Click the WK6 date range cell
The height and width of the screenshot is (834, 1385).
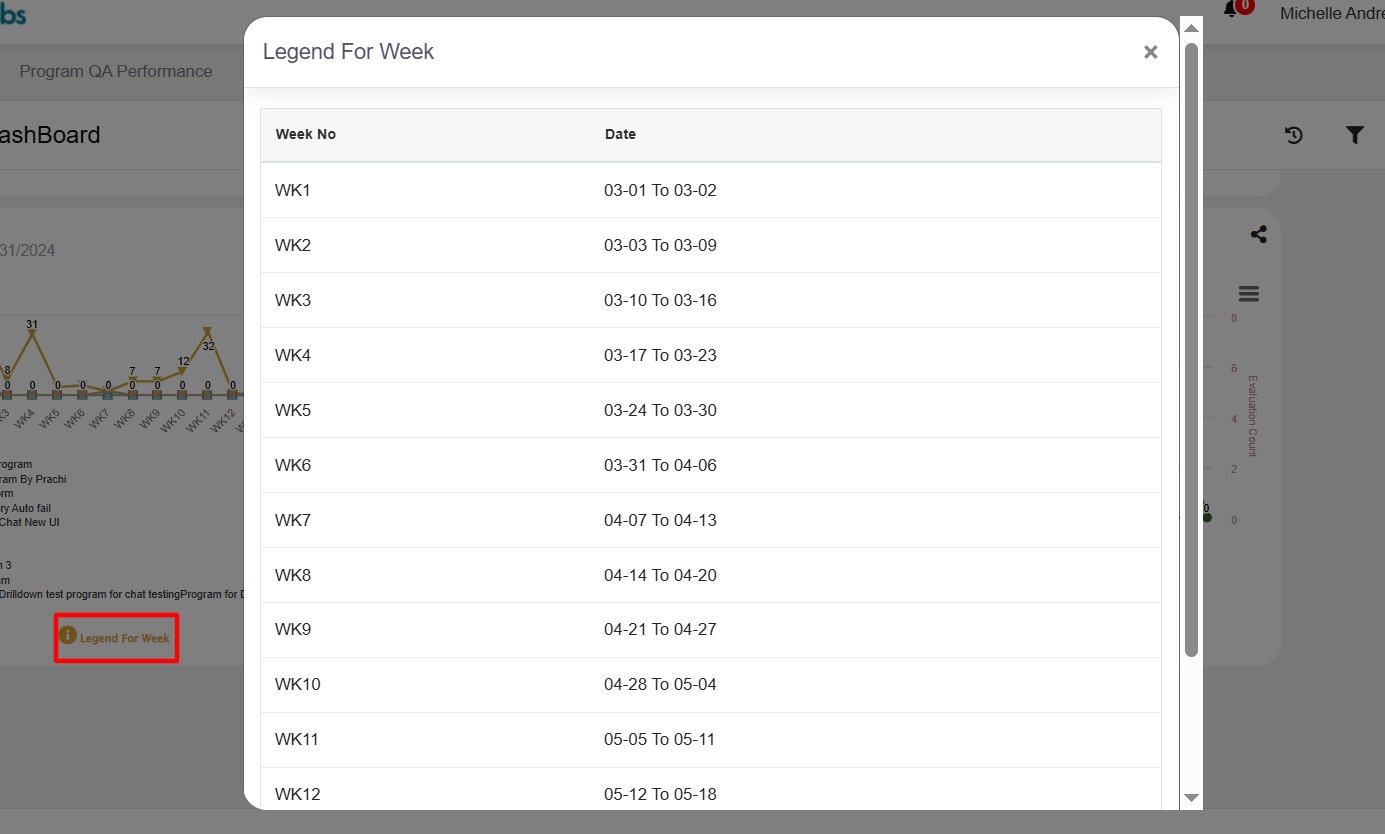(660, 465)
